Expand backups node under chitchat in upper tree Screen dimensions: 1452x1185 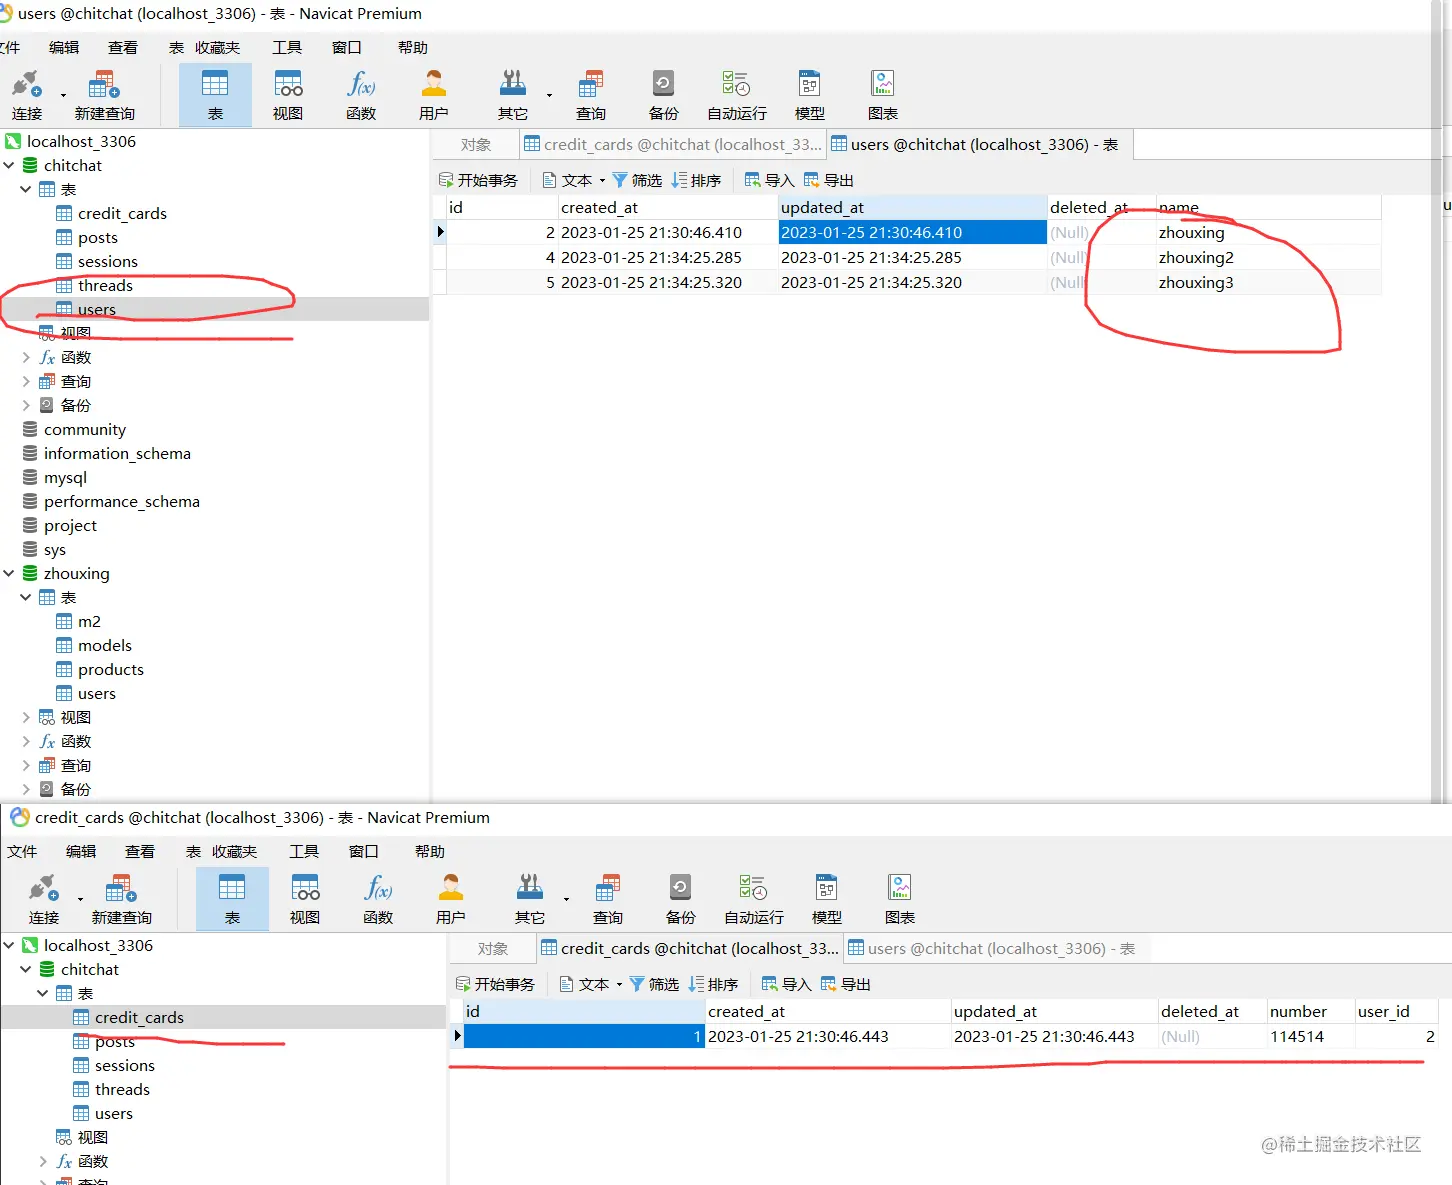(26, 405)
